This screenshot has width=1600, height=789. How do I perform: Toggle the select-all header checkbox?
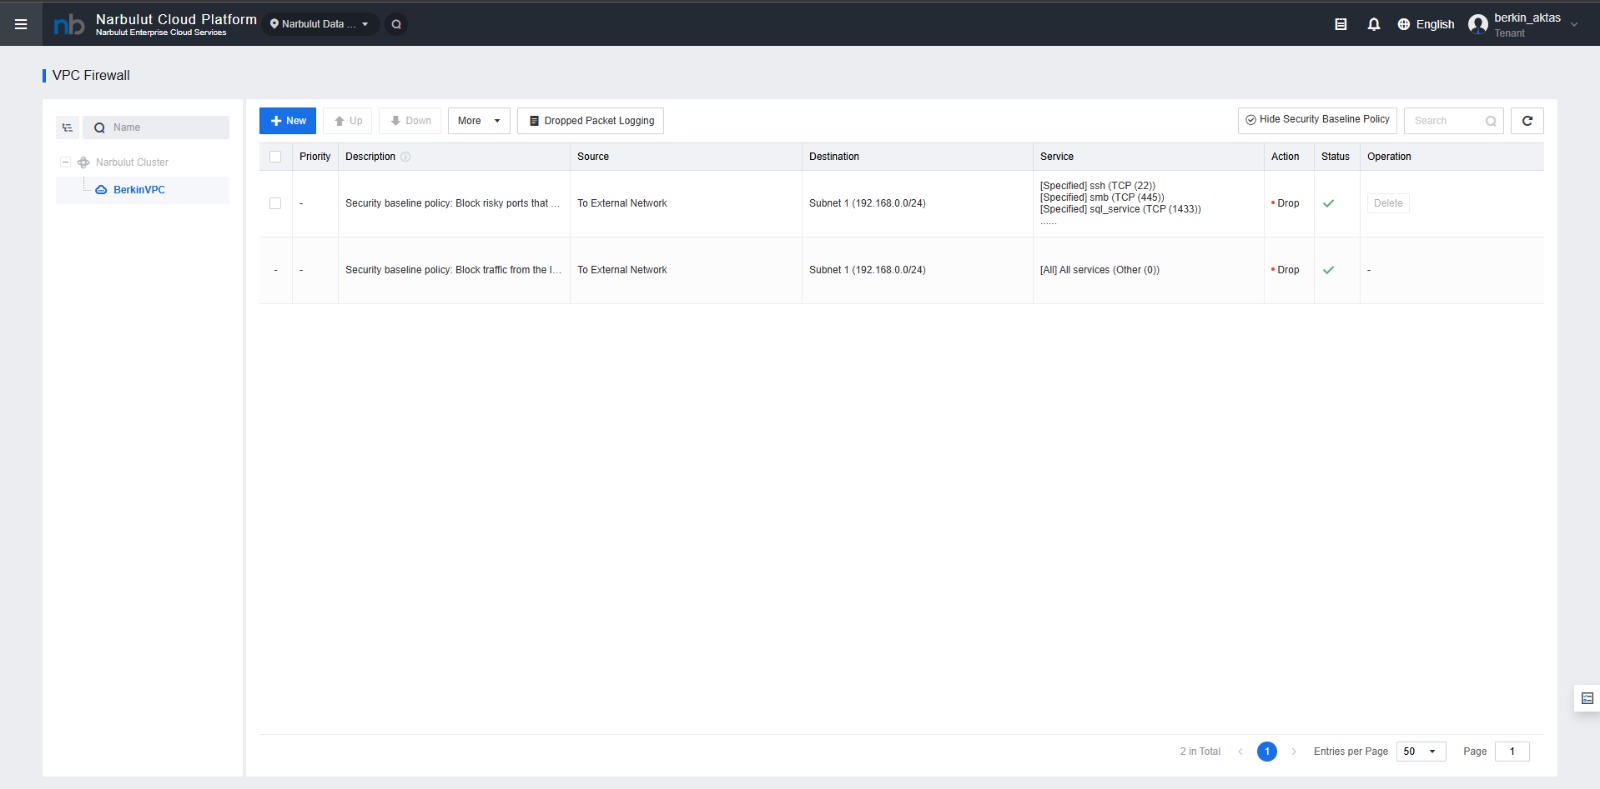coord(275,157)
